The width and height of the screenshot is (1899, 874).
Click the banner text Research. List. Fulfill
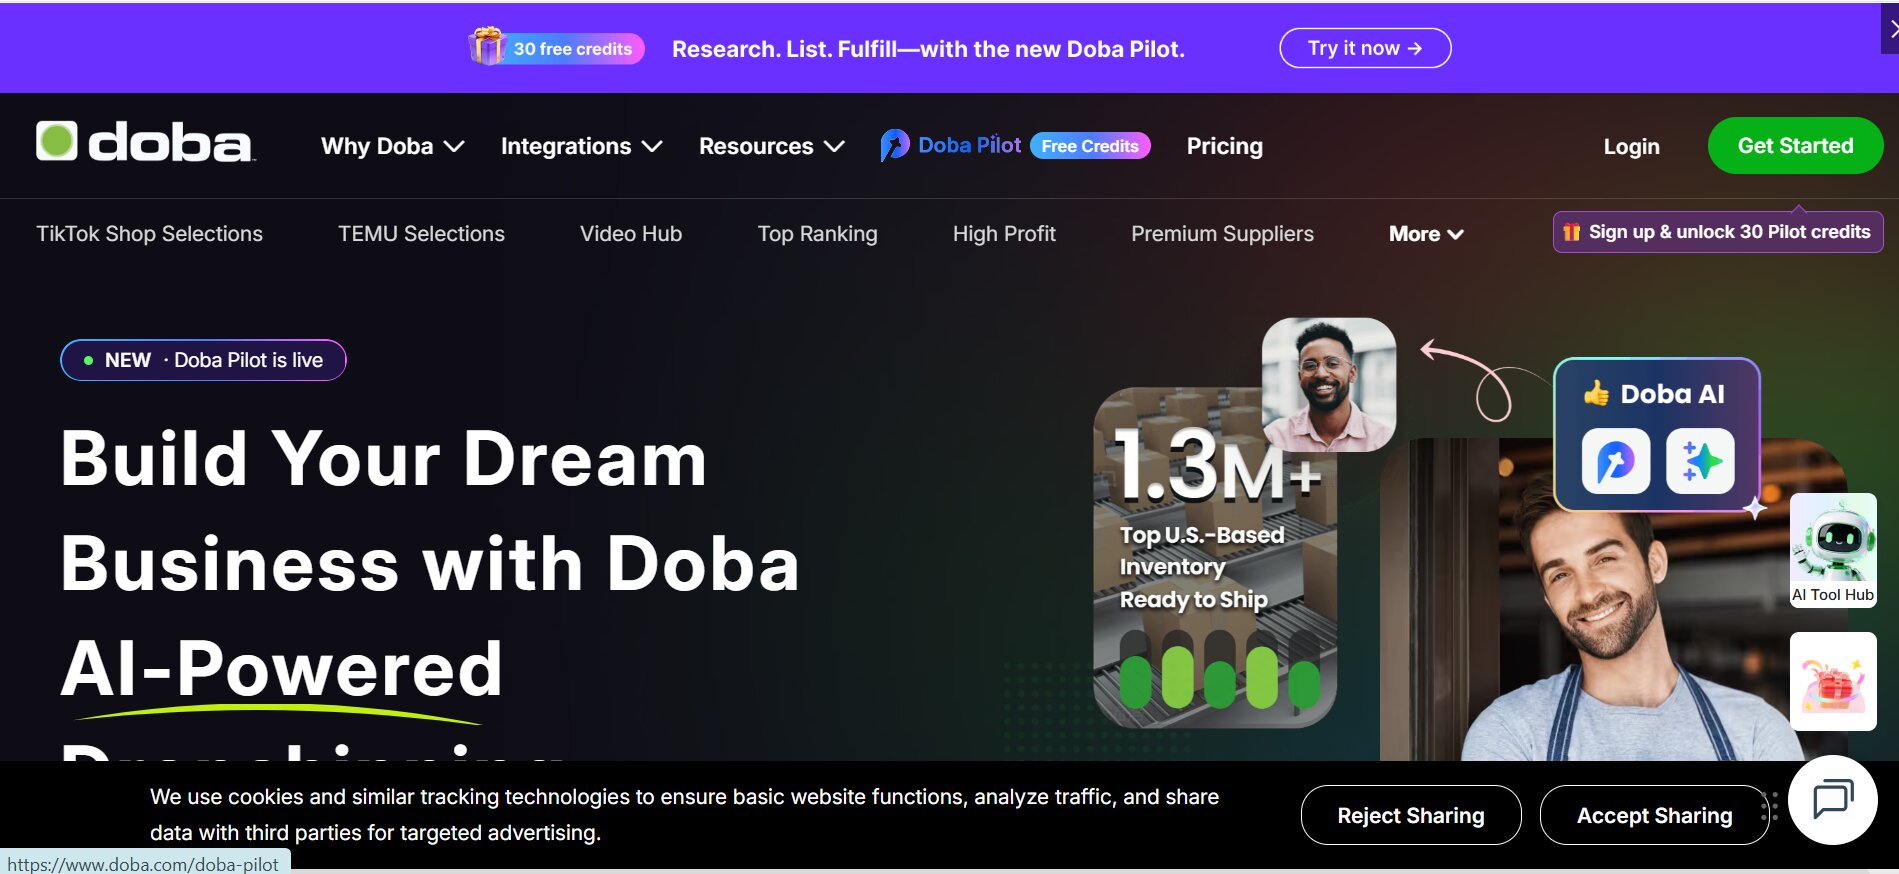tap(928, 49)
